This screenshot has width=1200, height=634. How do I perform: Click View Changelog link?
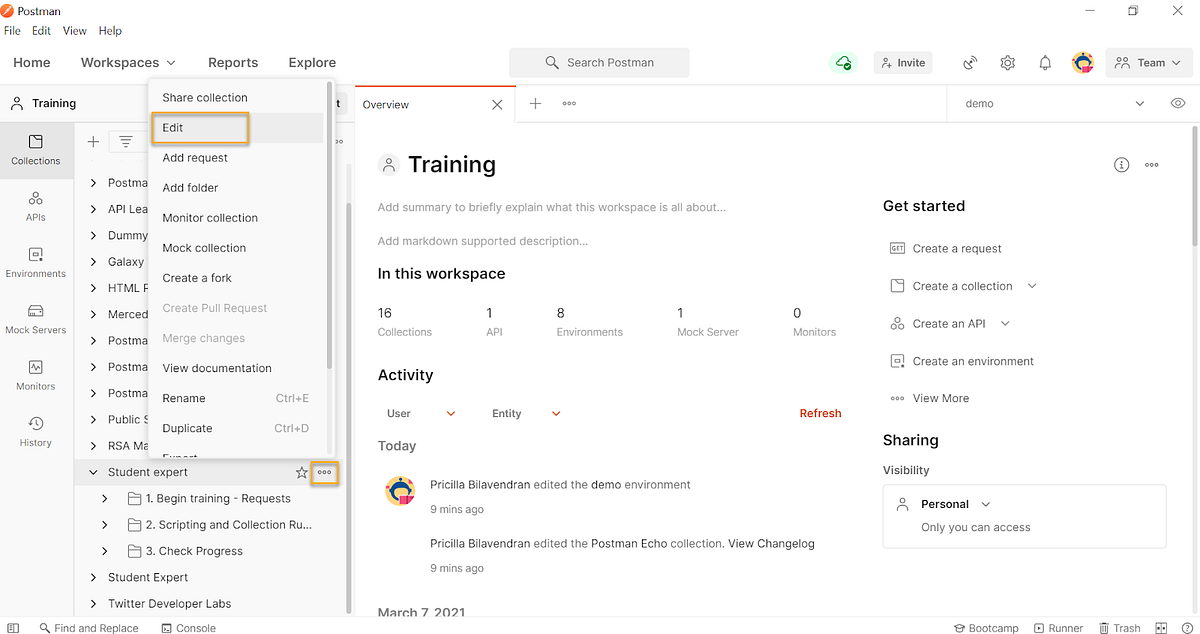coord(771,544)
